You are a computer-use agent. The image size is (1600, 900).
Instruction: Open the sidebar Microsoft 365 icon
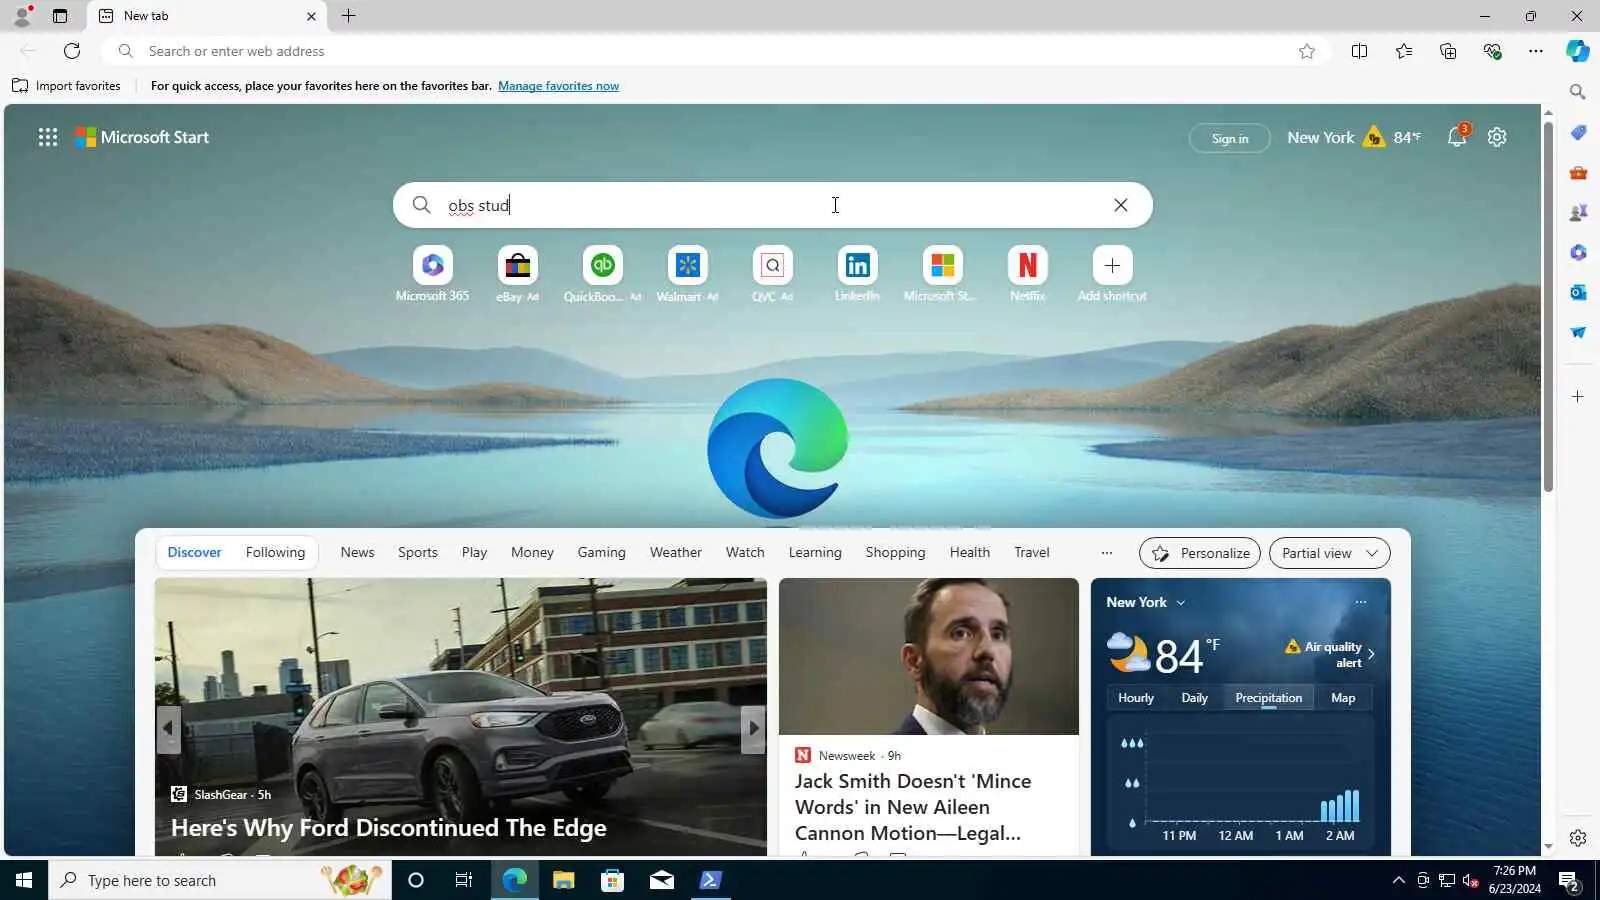pos(1578,253)
